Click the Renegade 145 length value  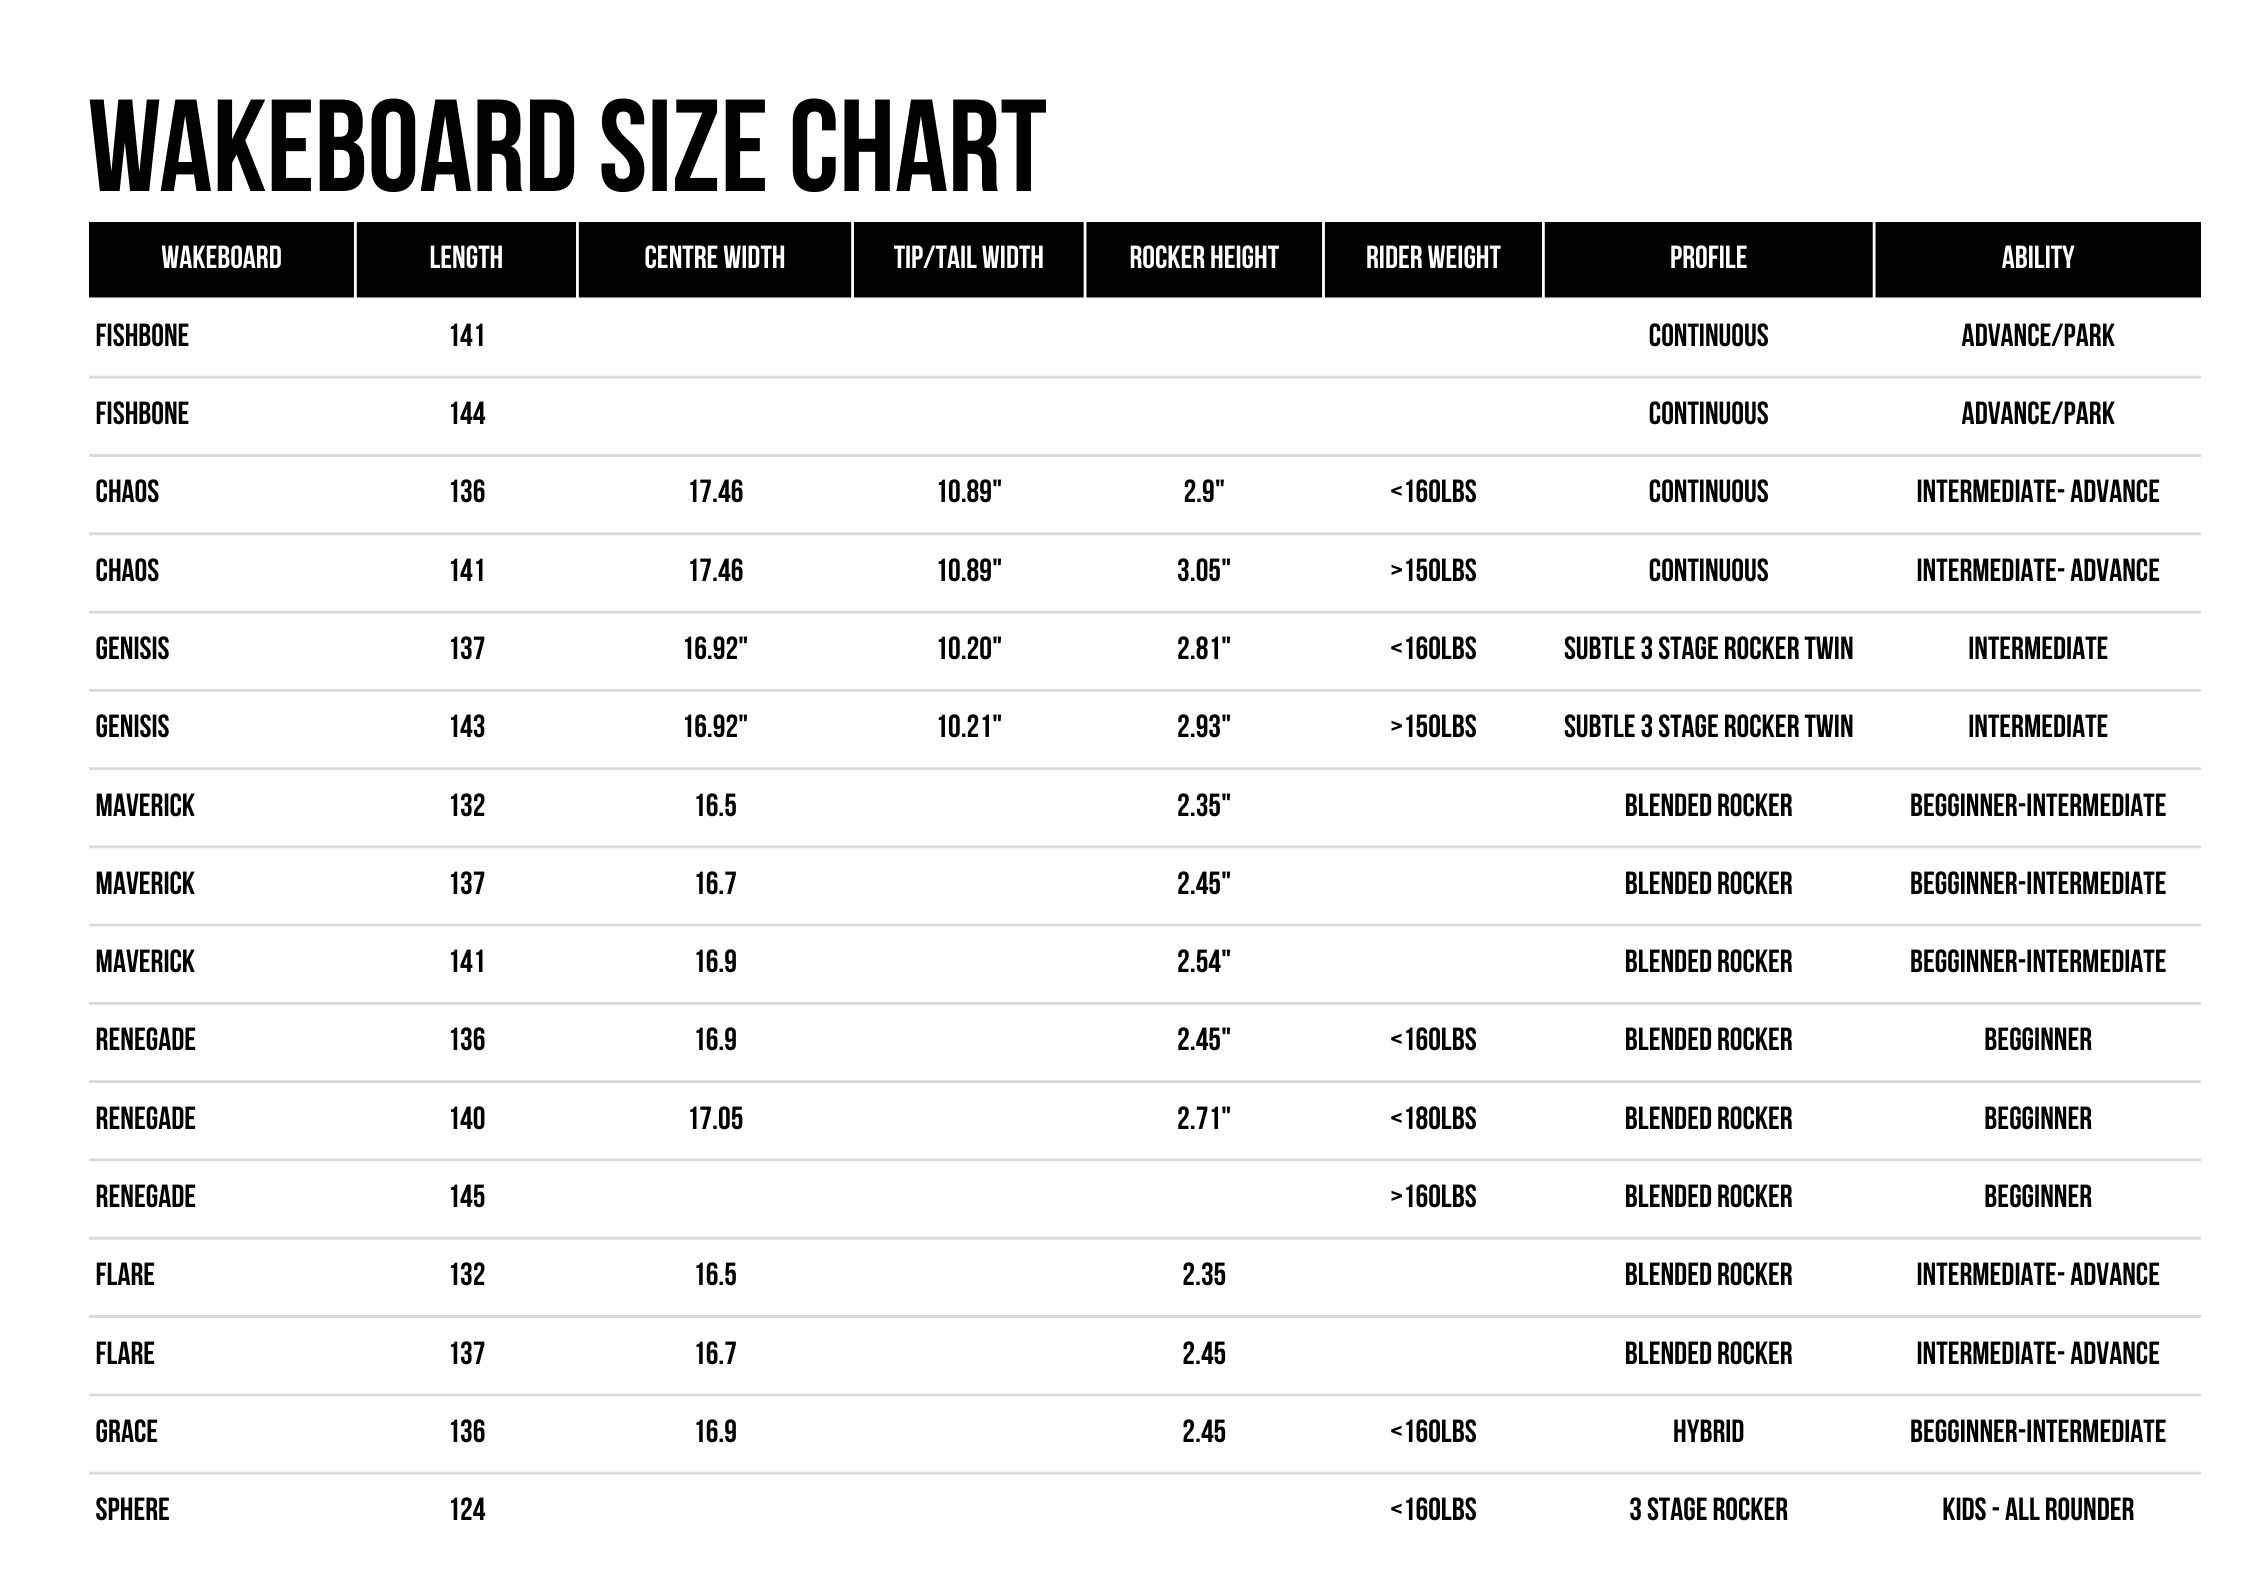coord(467,1196)
